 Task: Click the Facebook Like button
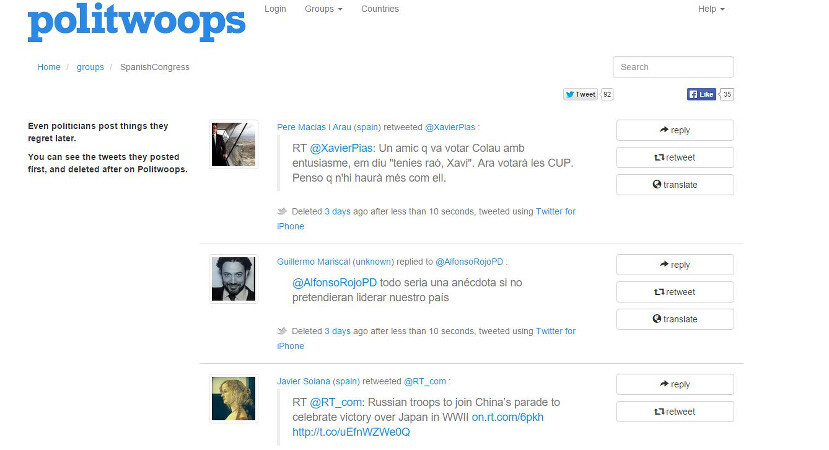701,95
